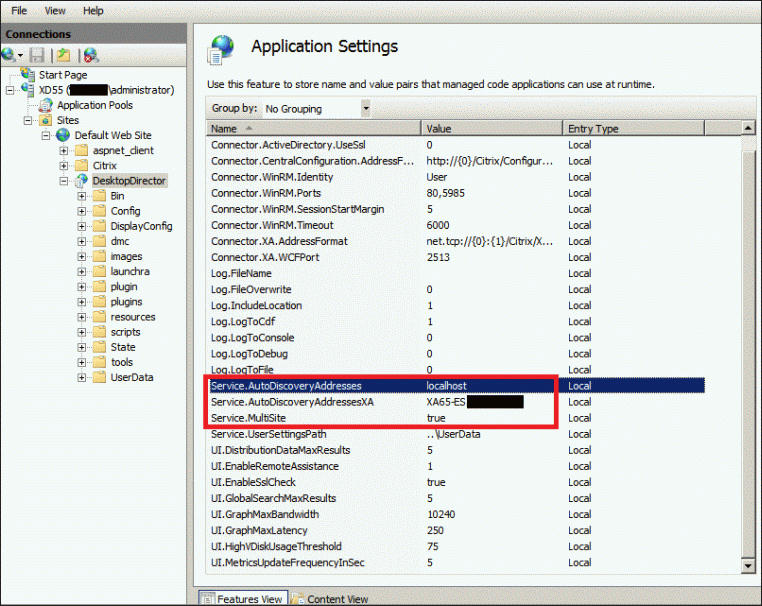The height and width of the screenshot is (606, 762).
Task: Open the File menu
Action: click(x=19, y=11)
